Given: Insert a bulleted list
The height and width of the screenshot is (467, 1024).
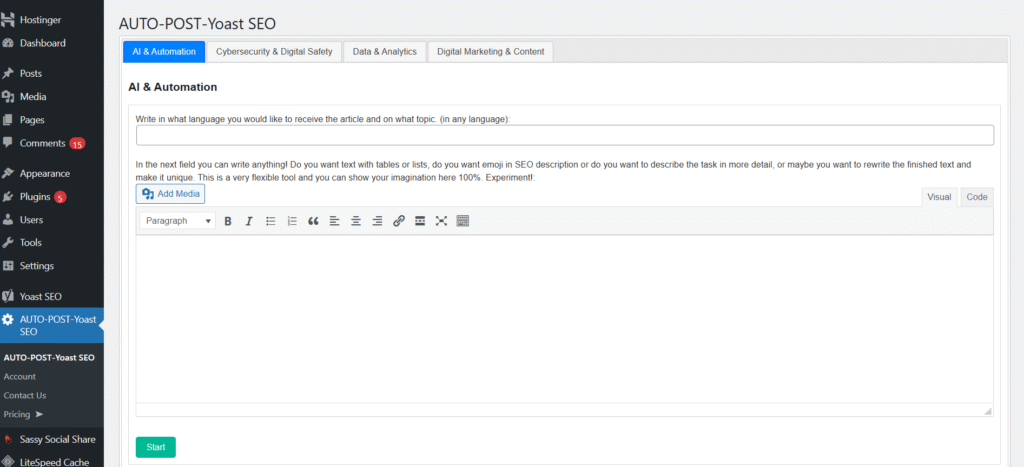Looking at the screenshot, I should point(270,221).
